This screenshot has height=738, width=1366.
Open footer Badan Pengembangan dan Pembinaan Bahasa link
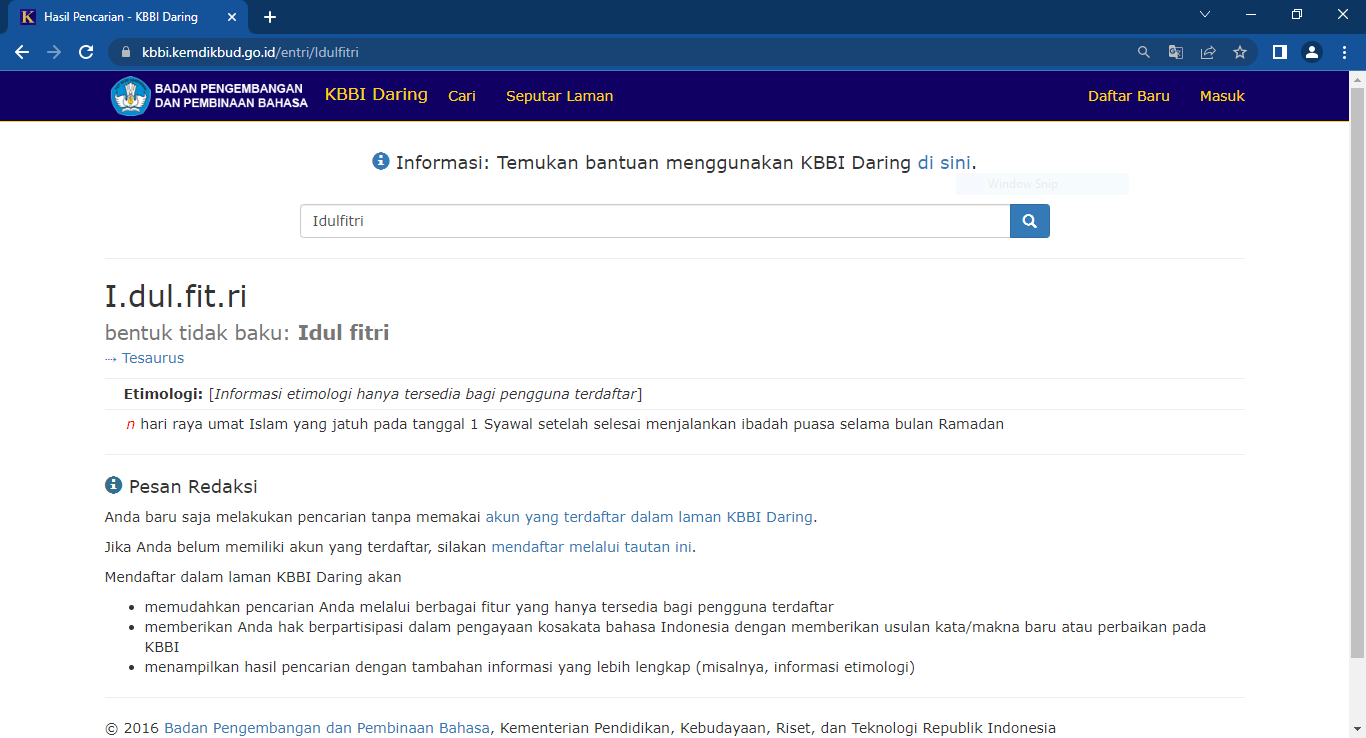(327, 728)
